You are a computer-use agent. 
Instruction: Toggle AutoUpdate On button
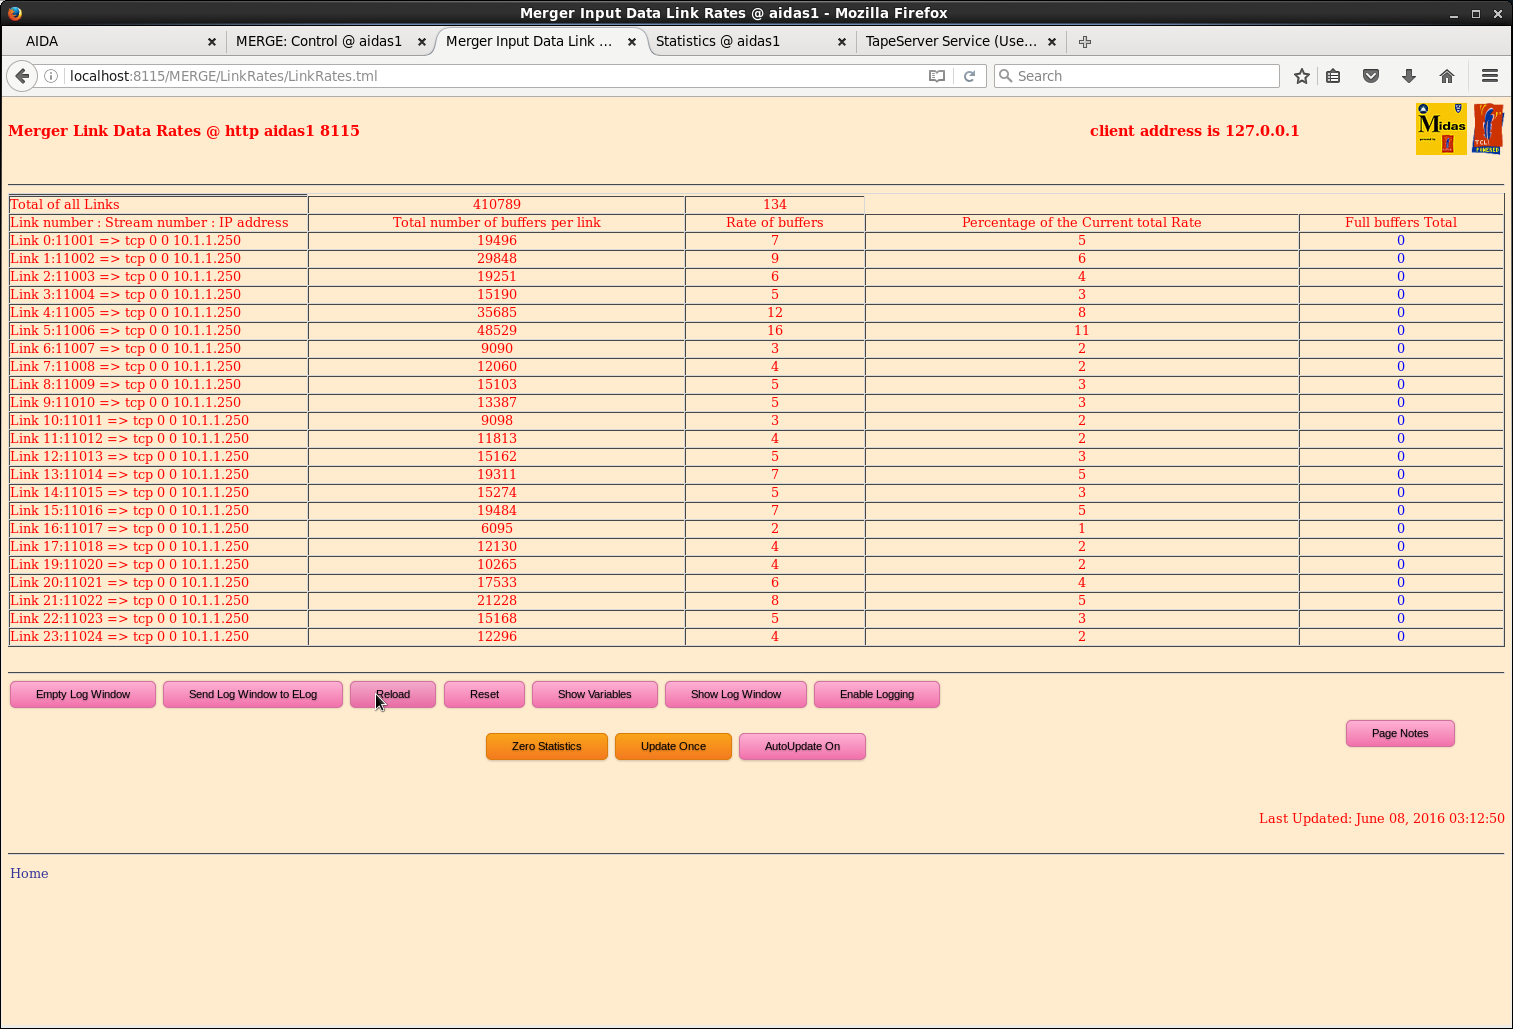click(802, 746)
